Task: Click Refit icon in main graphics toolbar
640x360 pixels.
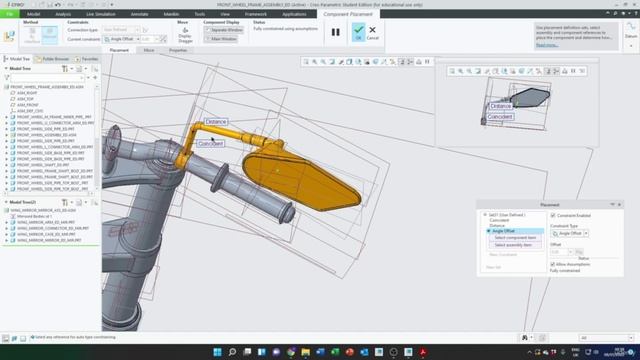Action: pos(306,62)
